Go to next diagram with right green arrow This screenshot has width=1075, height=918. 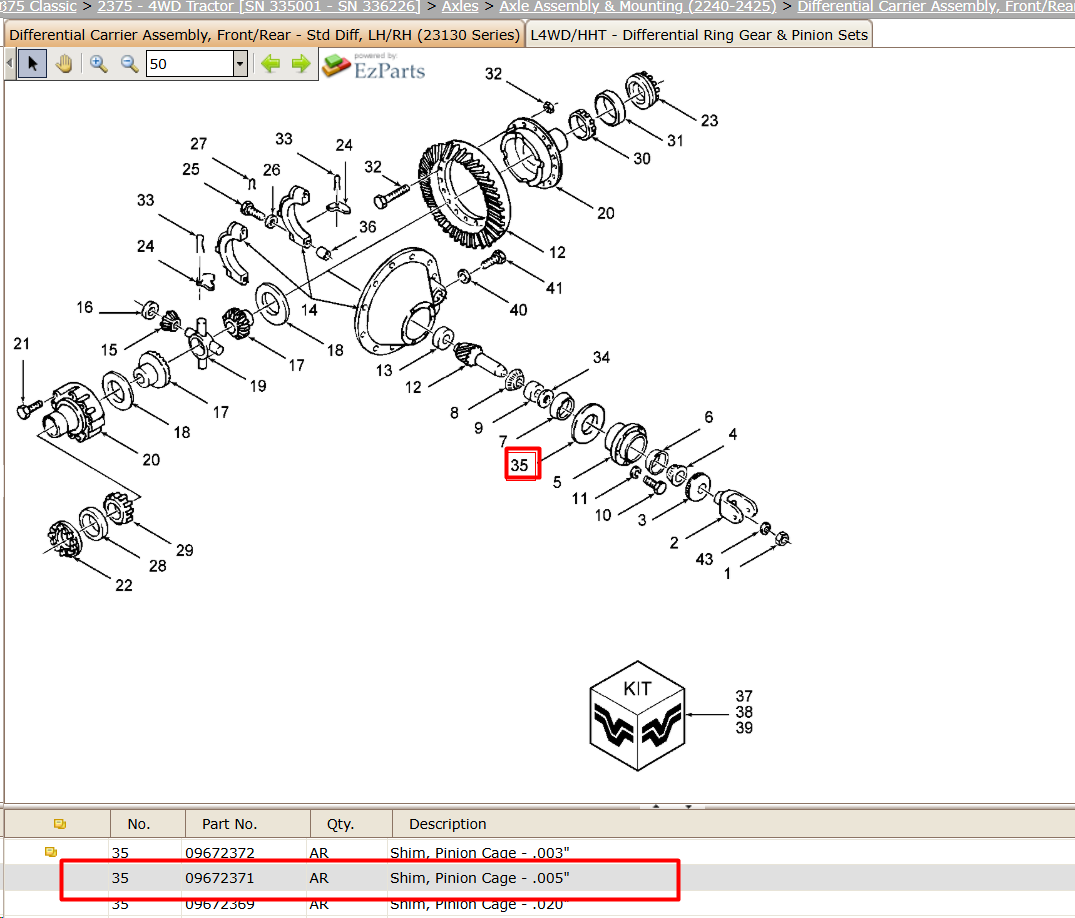point(301,64)
